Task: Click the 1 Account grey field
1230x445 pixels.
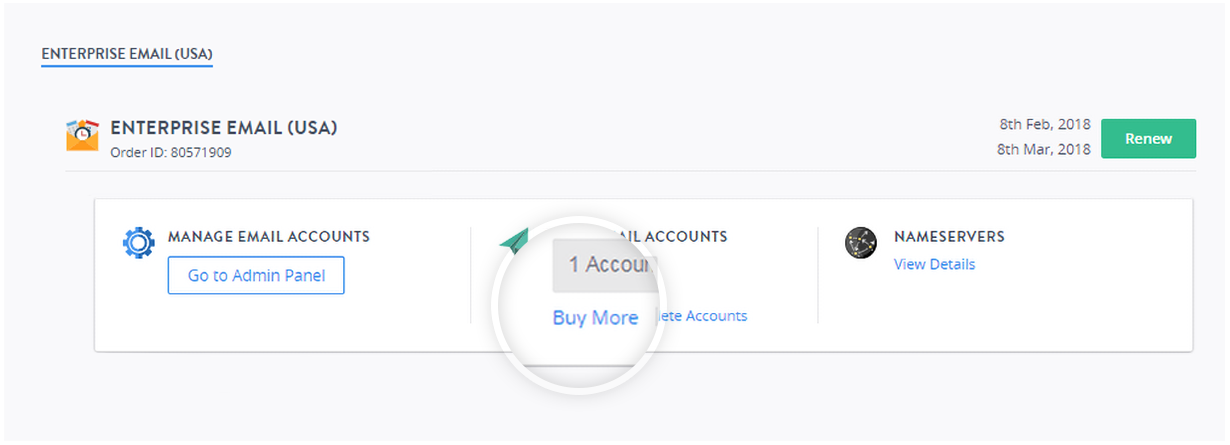Action: tap(605, 265)
